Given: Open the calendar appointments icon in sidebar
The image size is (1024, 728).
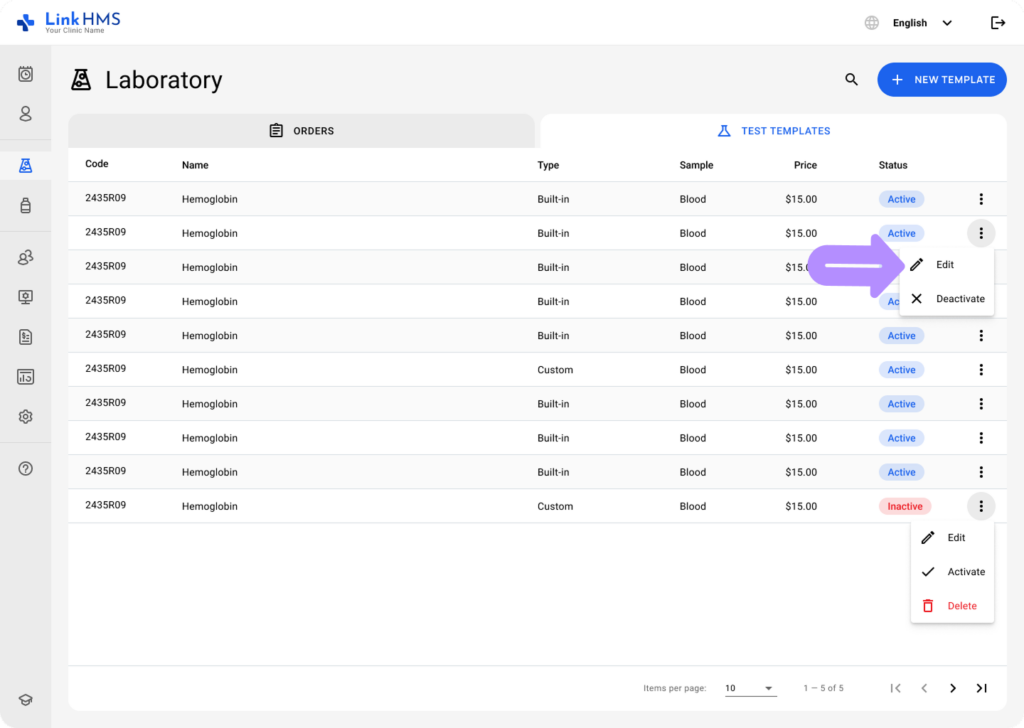Looking at the screenshot, I should (x=25, y=74).
